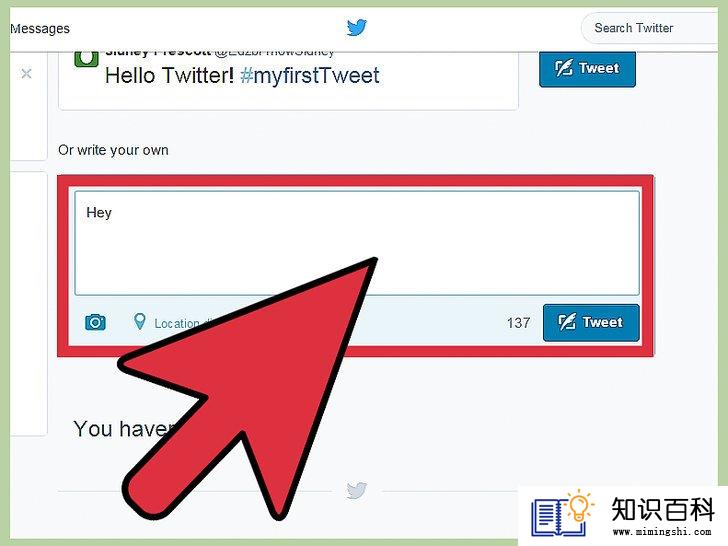Click the book and lightbulb watermark logo
The width and height of the screenshot is (728, 546).
click(x=563, y=513)
